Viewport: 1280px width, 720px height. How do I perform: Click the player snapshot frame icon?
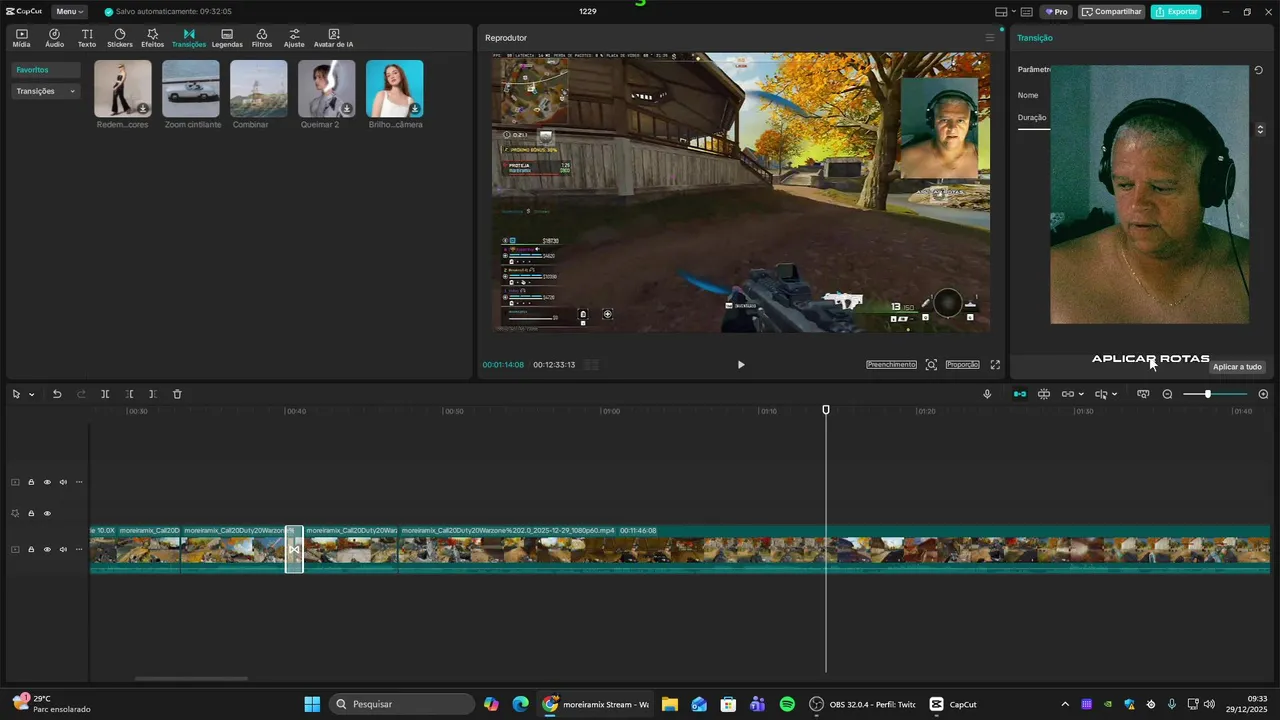931,365
